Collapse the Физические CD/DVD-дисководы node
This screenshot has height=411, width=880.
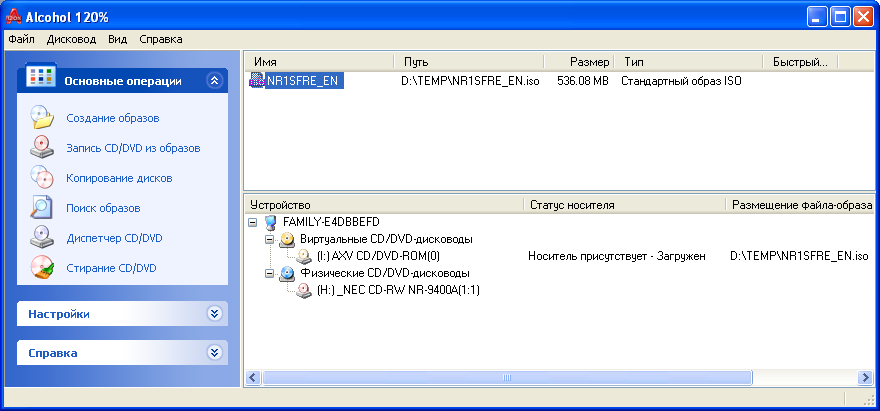(270, 273)
